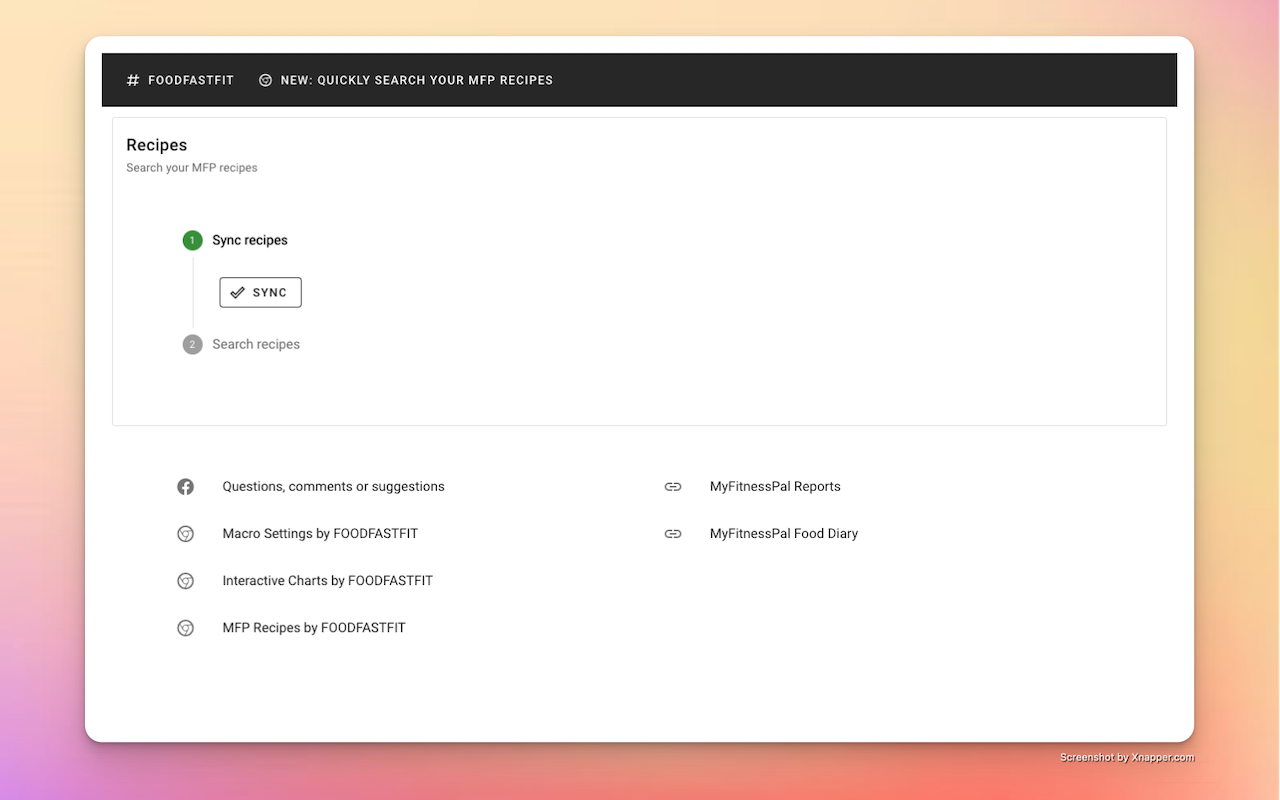This screenshot has width=1280, height=800.
Task: Click the Chrome icon in the header bar
Action: pos(265,80)
